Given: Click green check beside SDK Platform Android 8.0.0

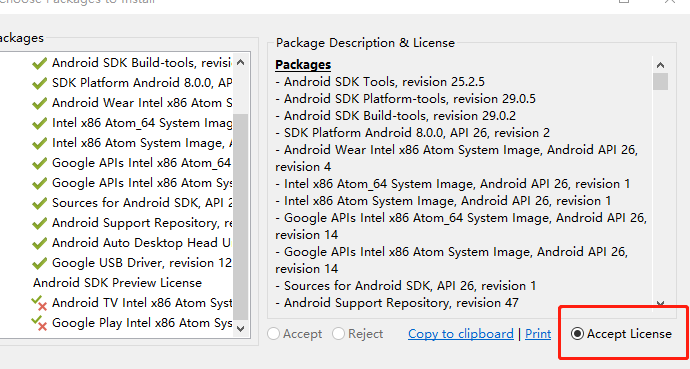Looking at the screenshot, I should [x=40, y=83].
